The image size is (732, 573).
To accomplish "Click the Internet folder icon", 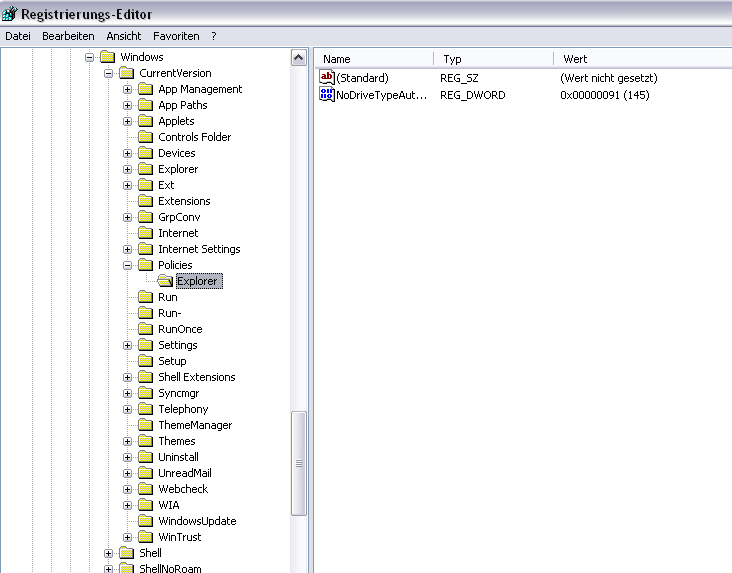I will pyautogui.click(x=146, y=233).
